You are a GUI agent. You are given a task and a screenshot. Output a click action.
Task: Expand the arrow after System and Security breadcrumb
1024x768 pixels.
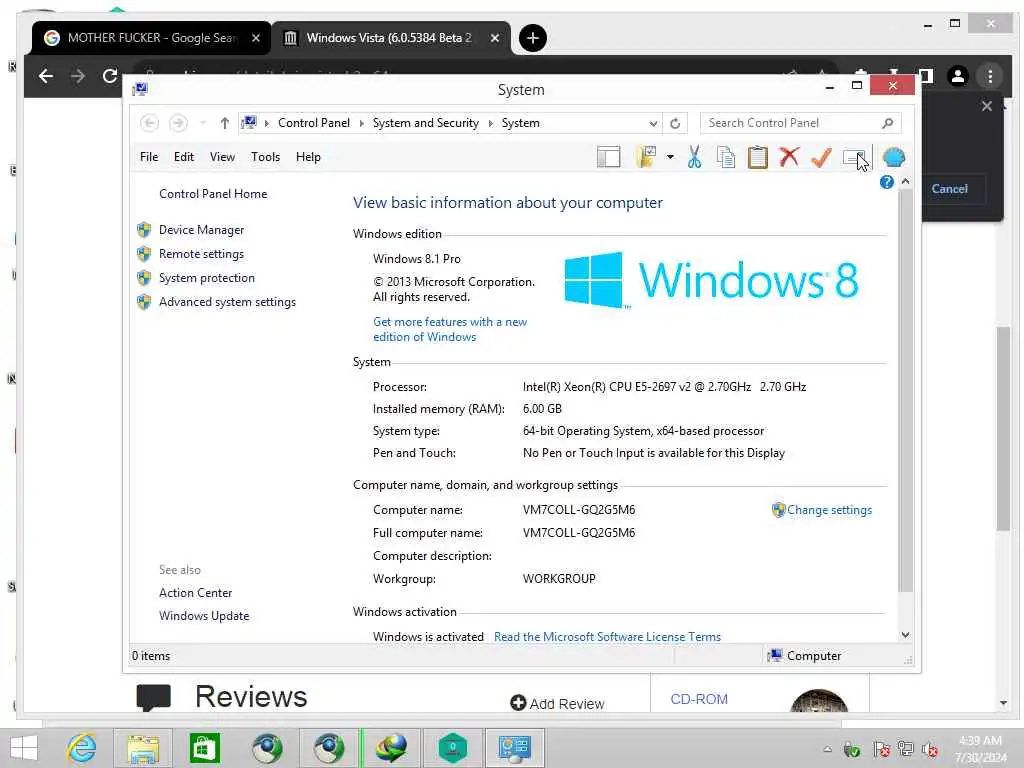click(x=490, y=123)
